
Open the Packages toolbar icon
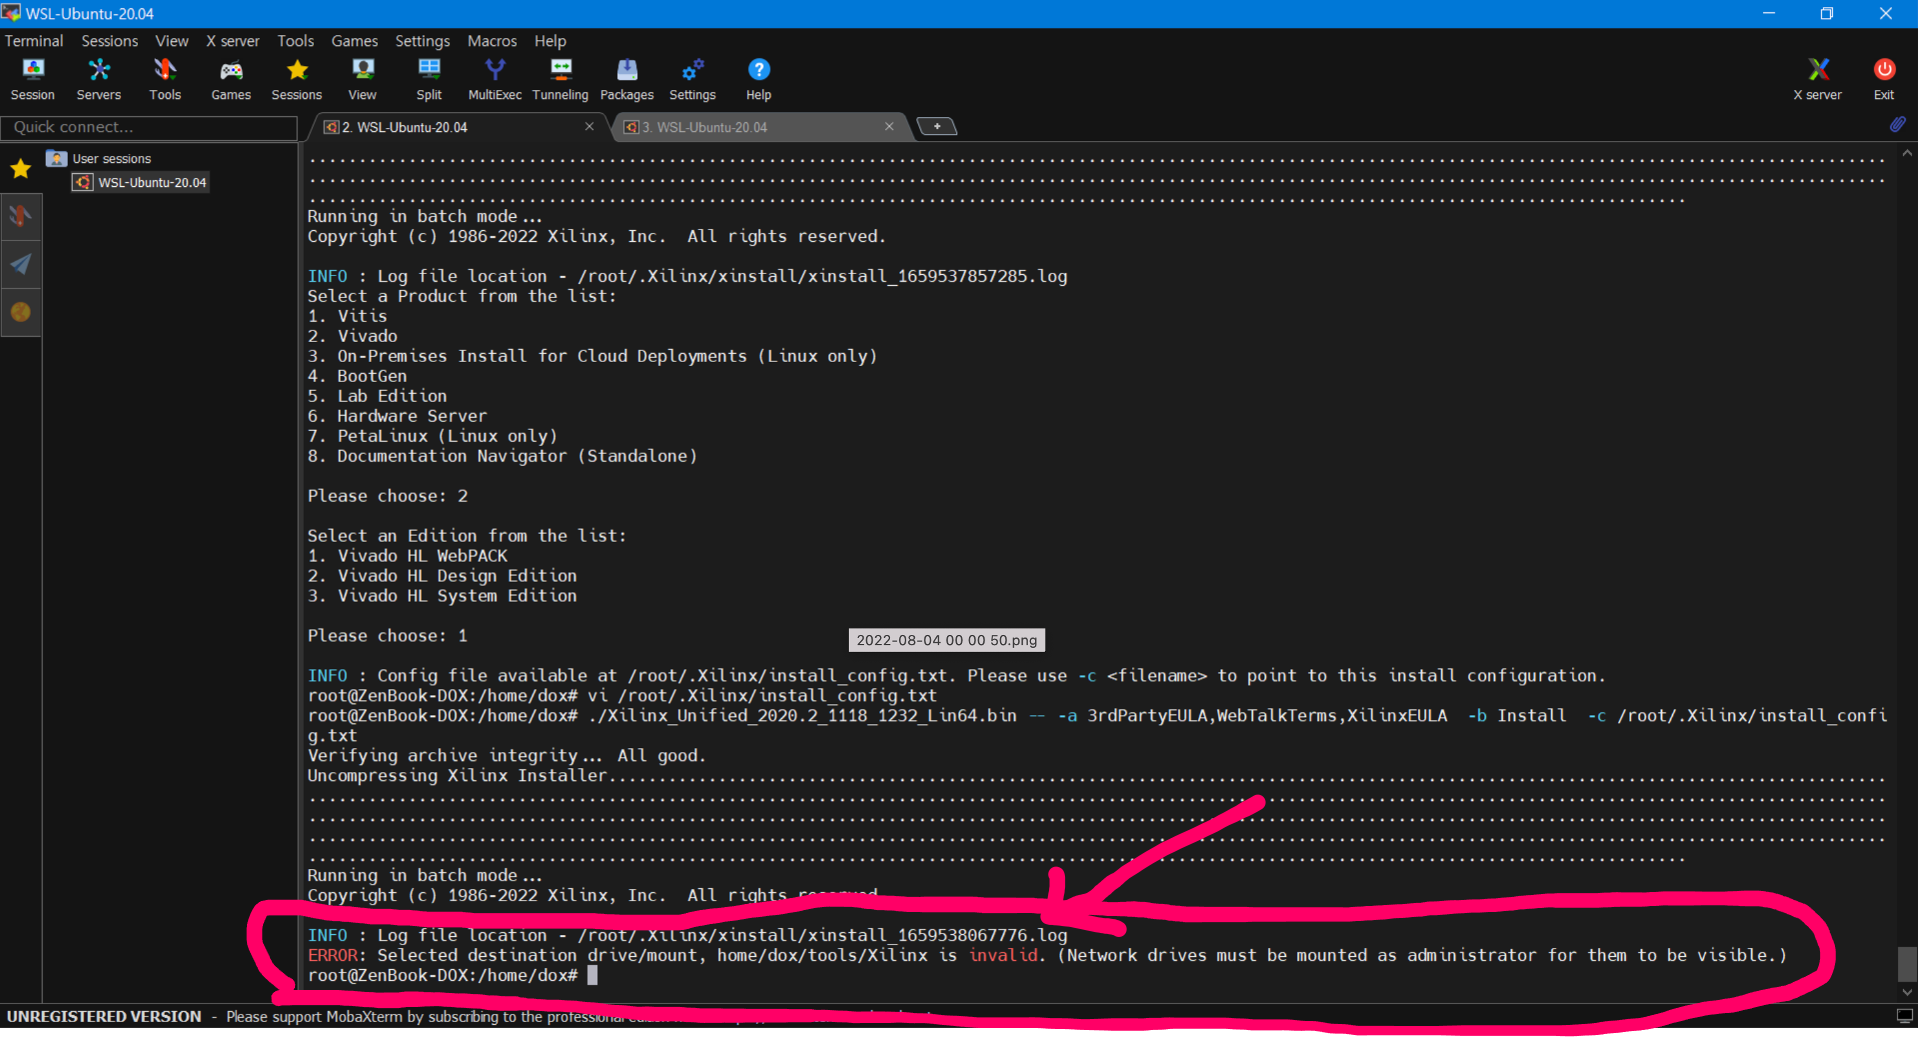pyautogui.click(x=627, y=79)
